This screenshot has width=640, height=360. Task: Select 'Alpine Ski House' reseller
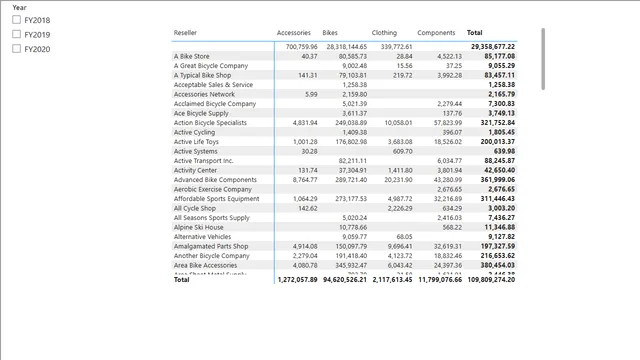tap(198, 227)
